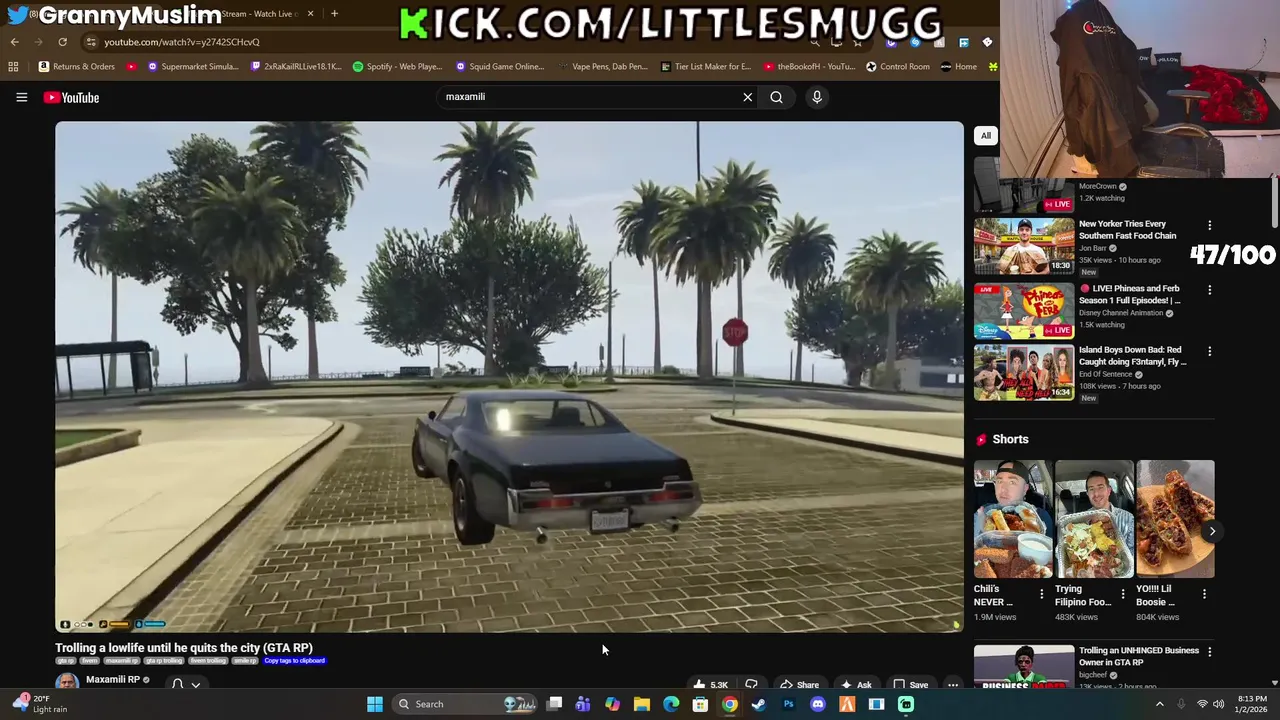This screenshot has height=720, width=1280.
Task: Open options menu for Phineas and Ferb video
Action: [x=1209, y=290]
